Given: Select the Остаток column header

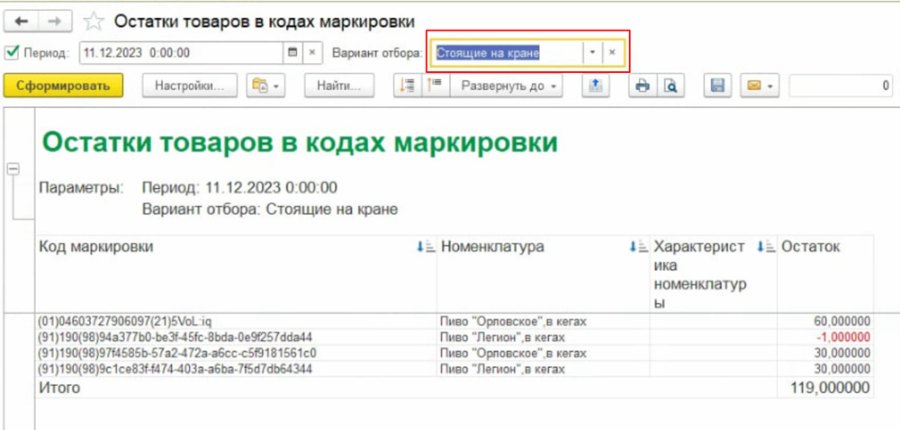Looking at the screenshot, I should tap(810, 247).
